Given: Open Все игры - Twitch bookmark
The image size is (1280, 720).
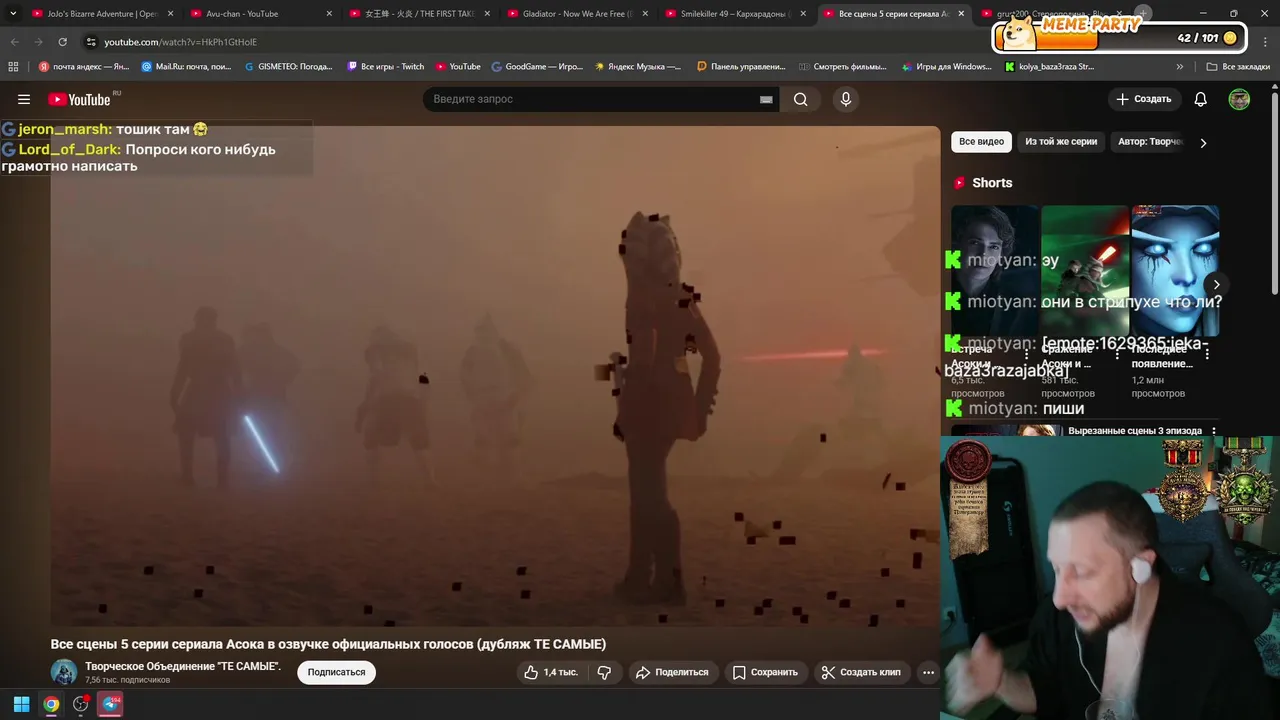Looking at the screenshot, I should tap(386, 67).
